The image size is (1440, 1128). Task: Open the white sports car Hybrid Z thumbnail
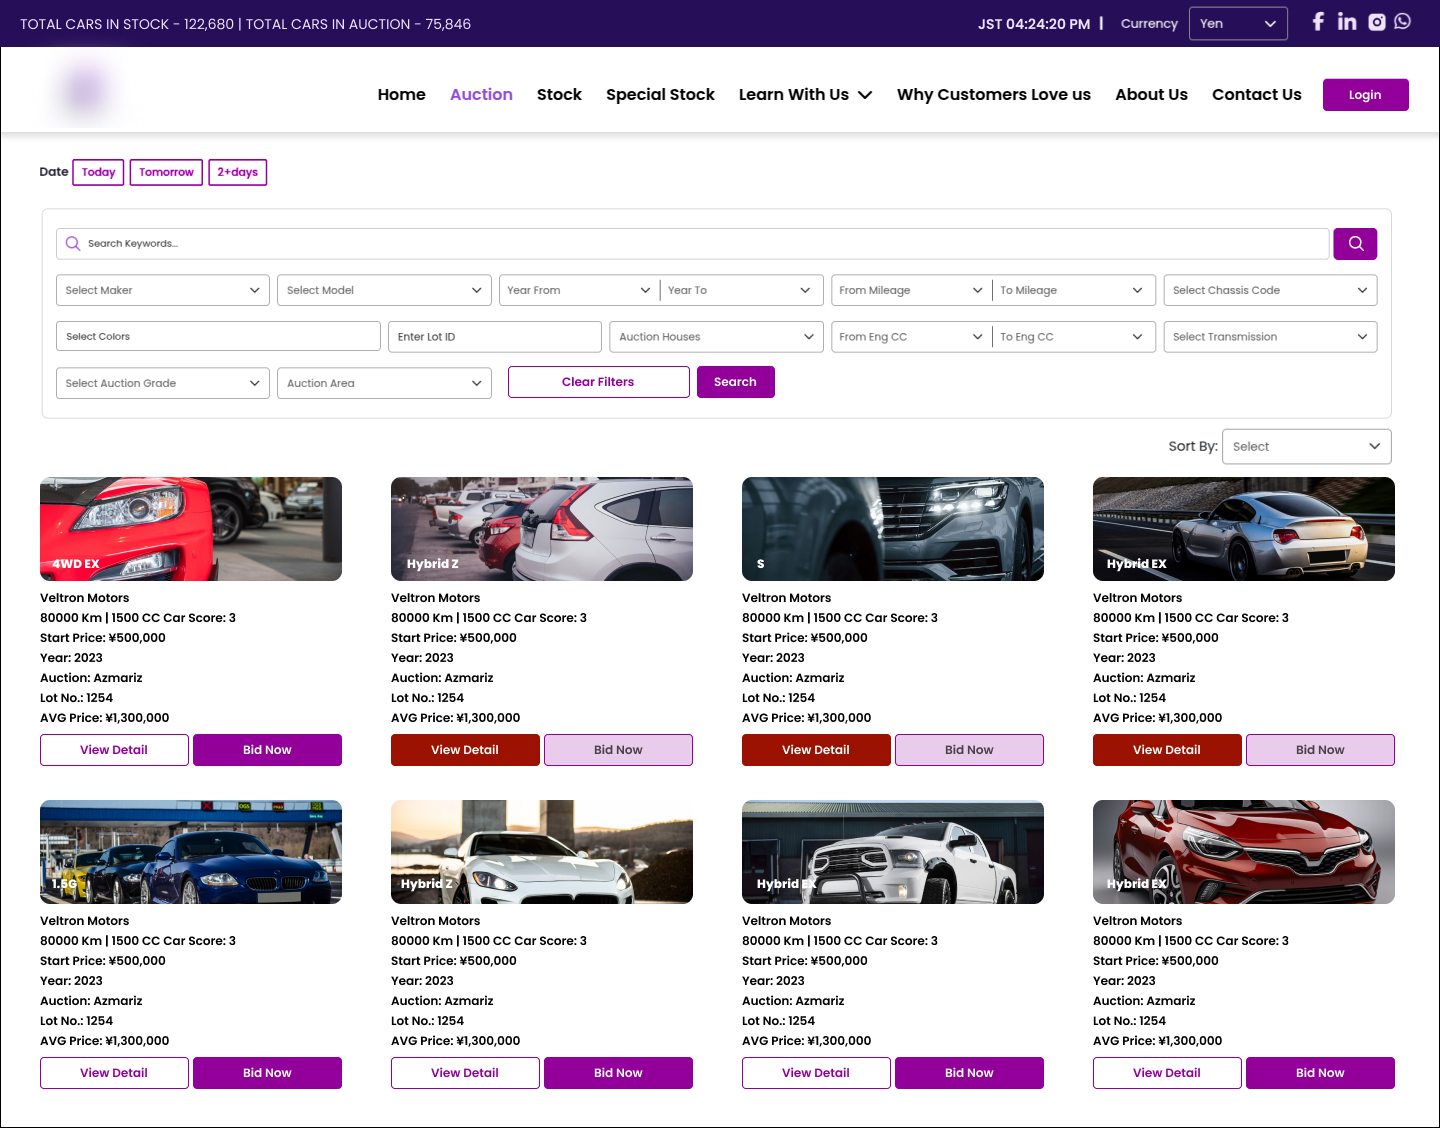point(542,852)
